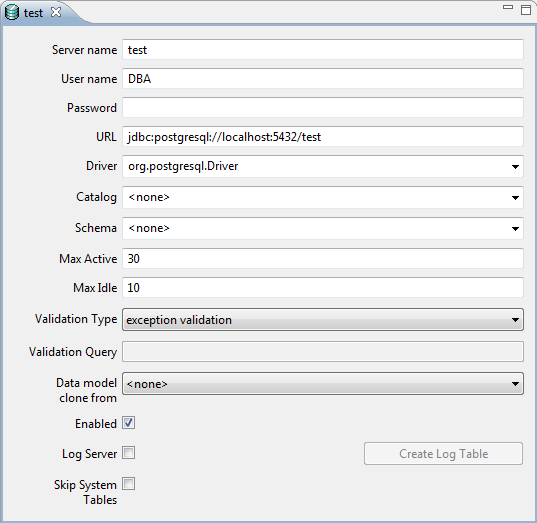
Task: Maximize the editor panel
Action: 526,10
